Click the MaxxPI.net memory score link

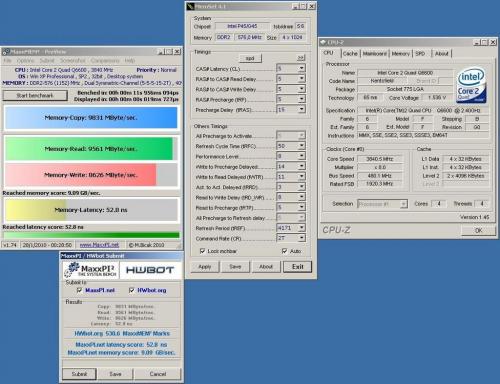coord(121,352)
